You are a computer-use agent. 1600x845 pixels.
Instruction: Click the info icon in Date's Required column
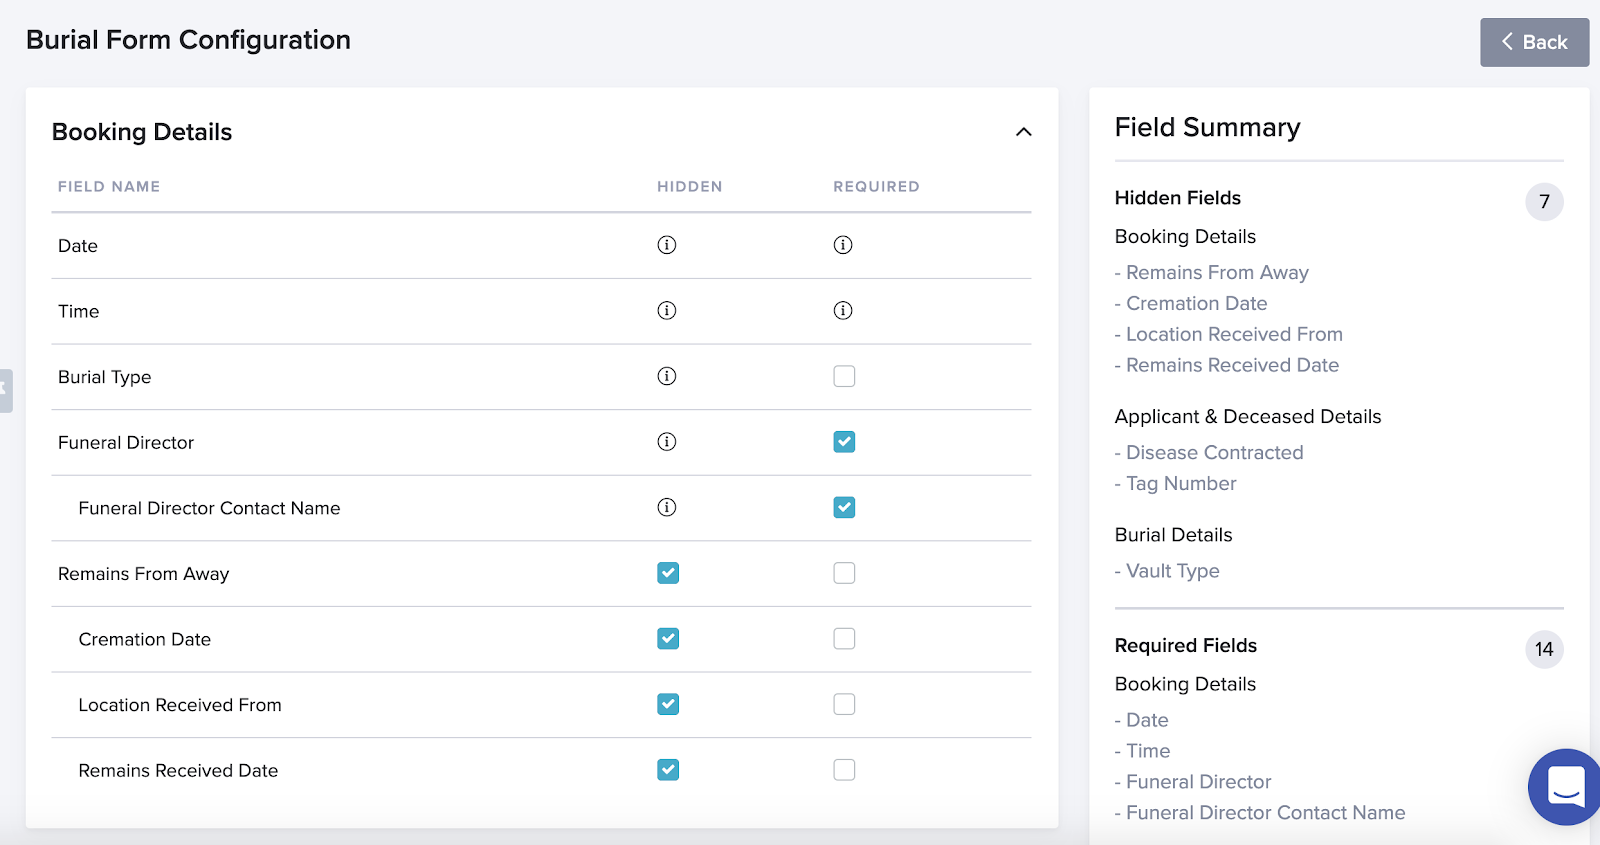(x=843, y=245)
